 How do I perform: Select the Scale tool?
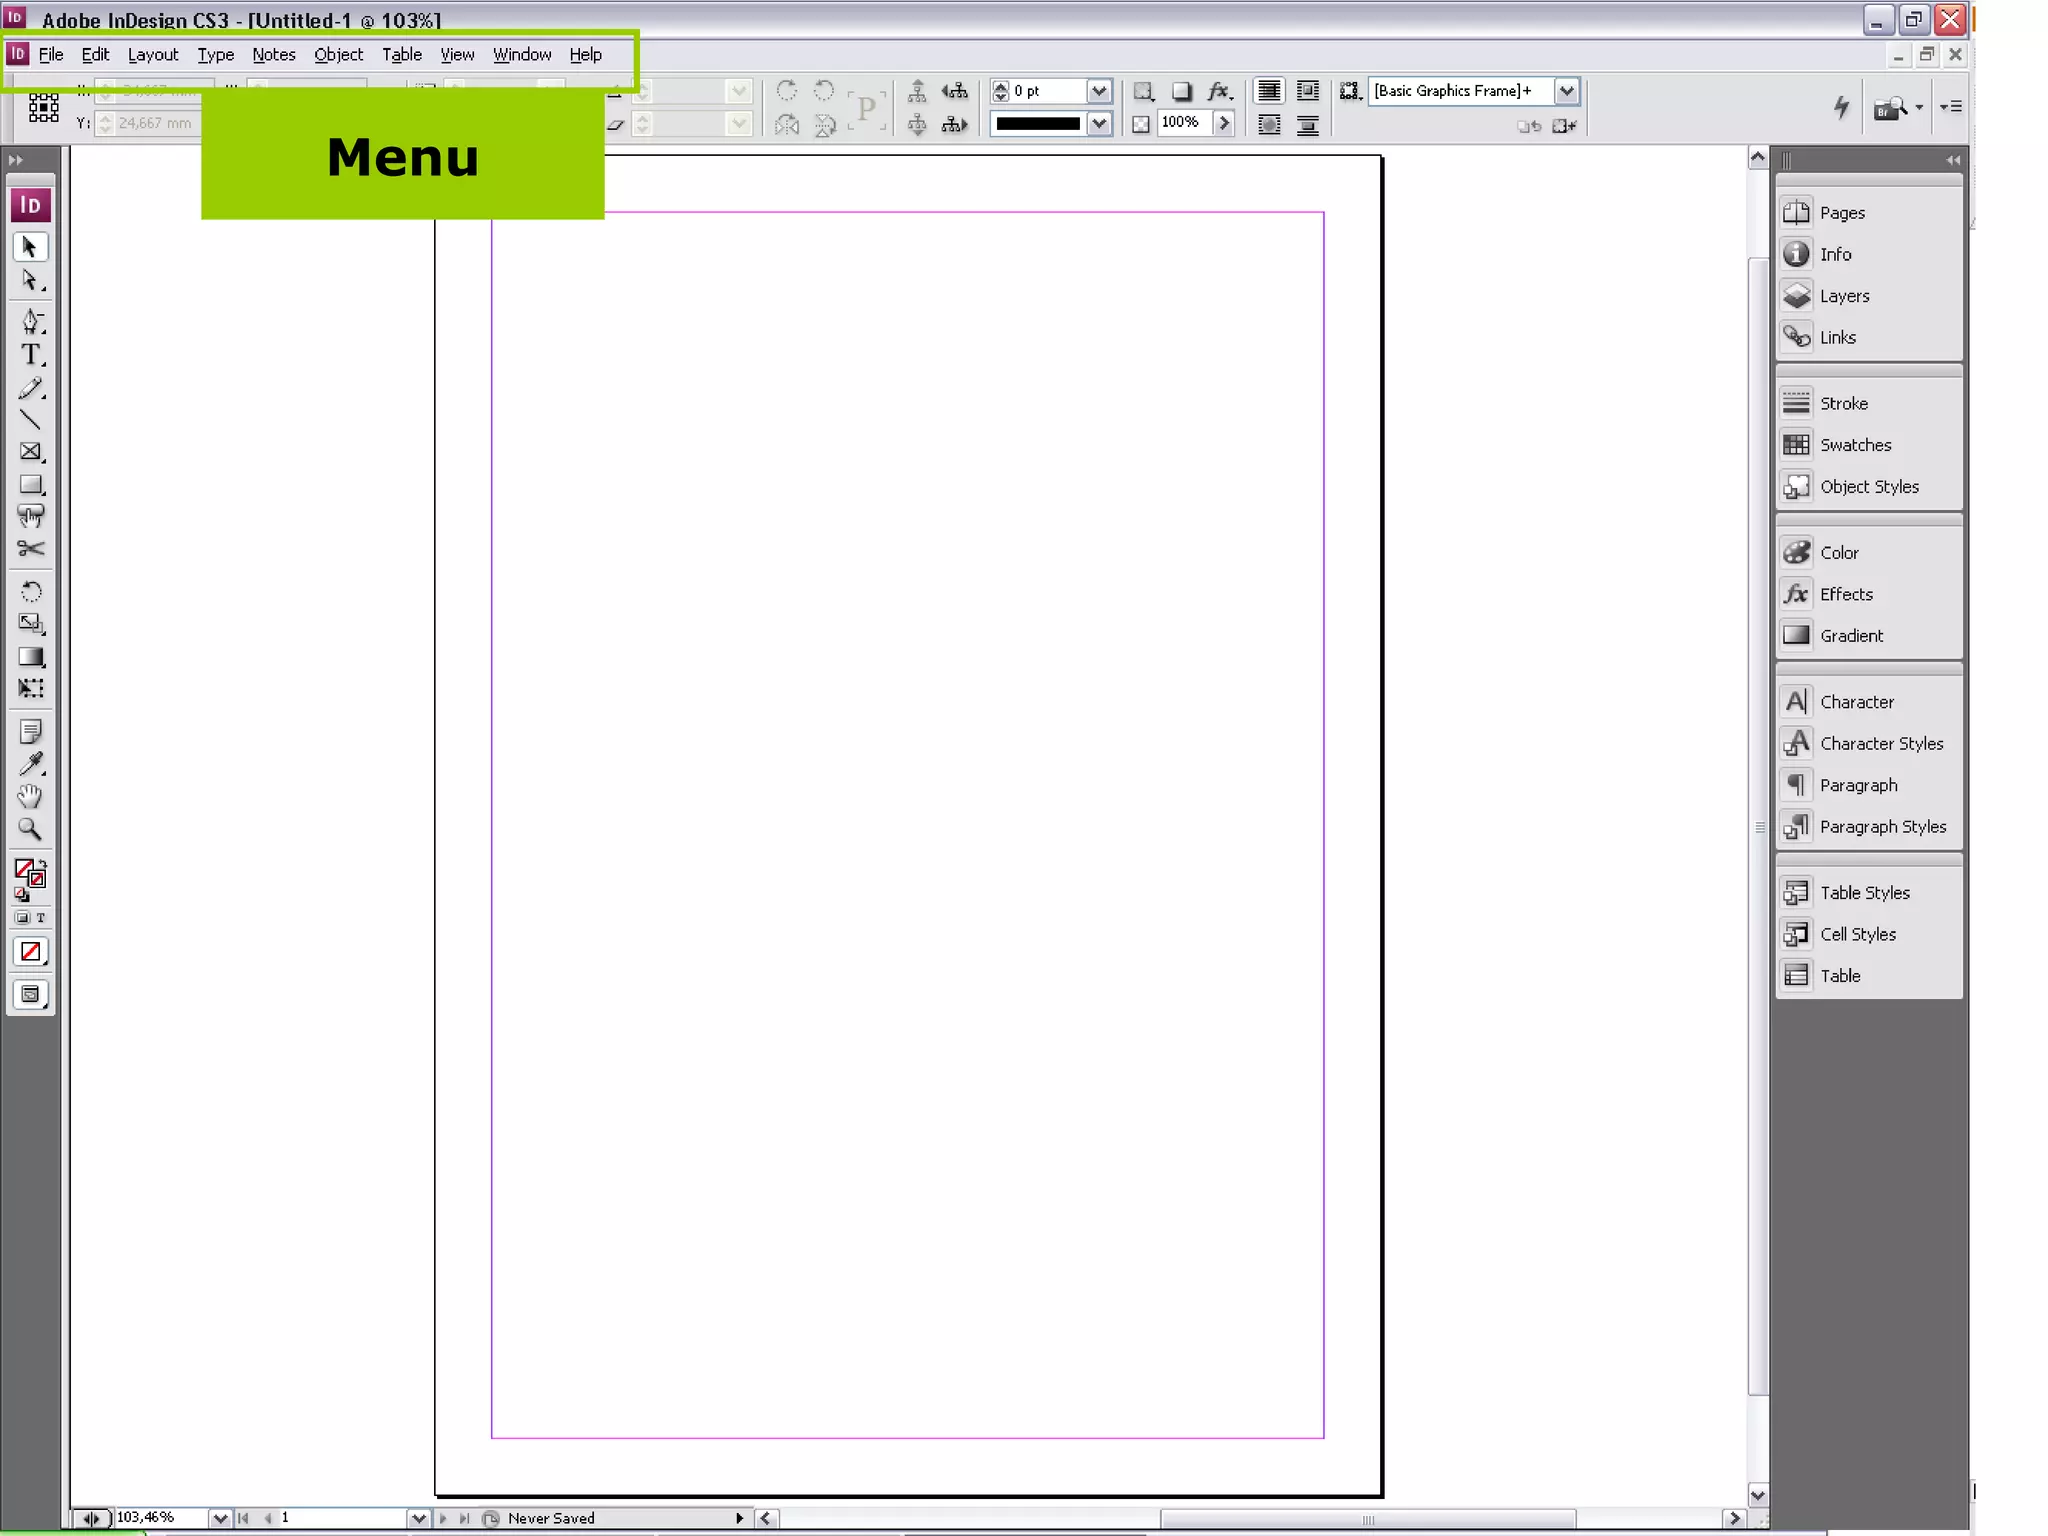click(30, 624)
